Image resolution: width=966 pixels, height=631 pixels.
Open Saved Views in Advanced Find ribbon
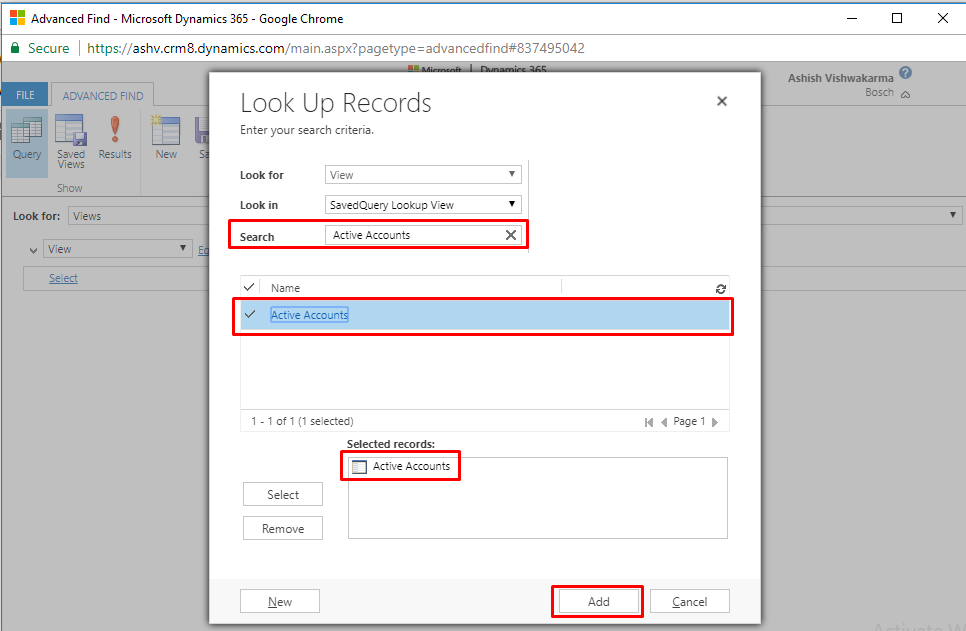click(71, 142)
